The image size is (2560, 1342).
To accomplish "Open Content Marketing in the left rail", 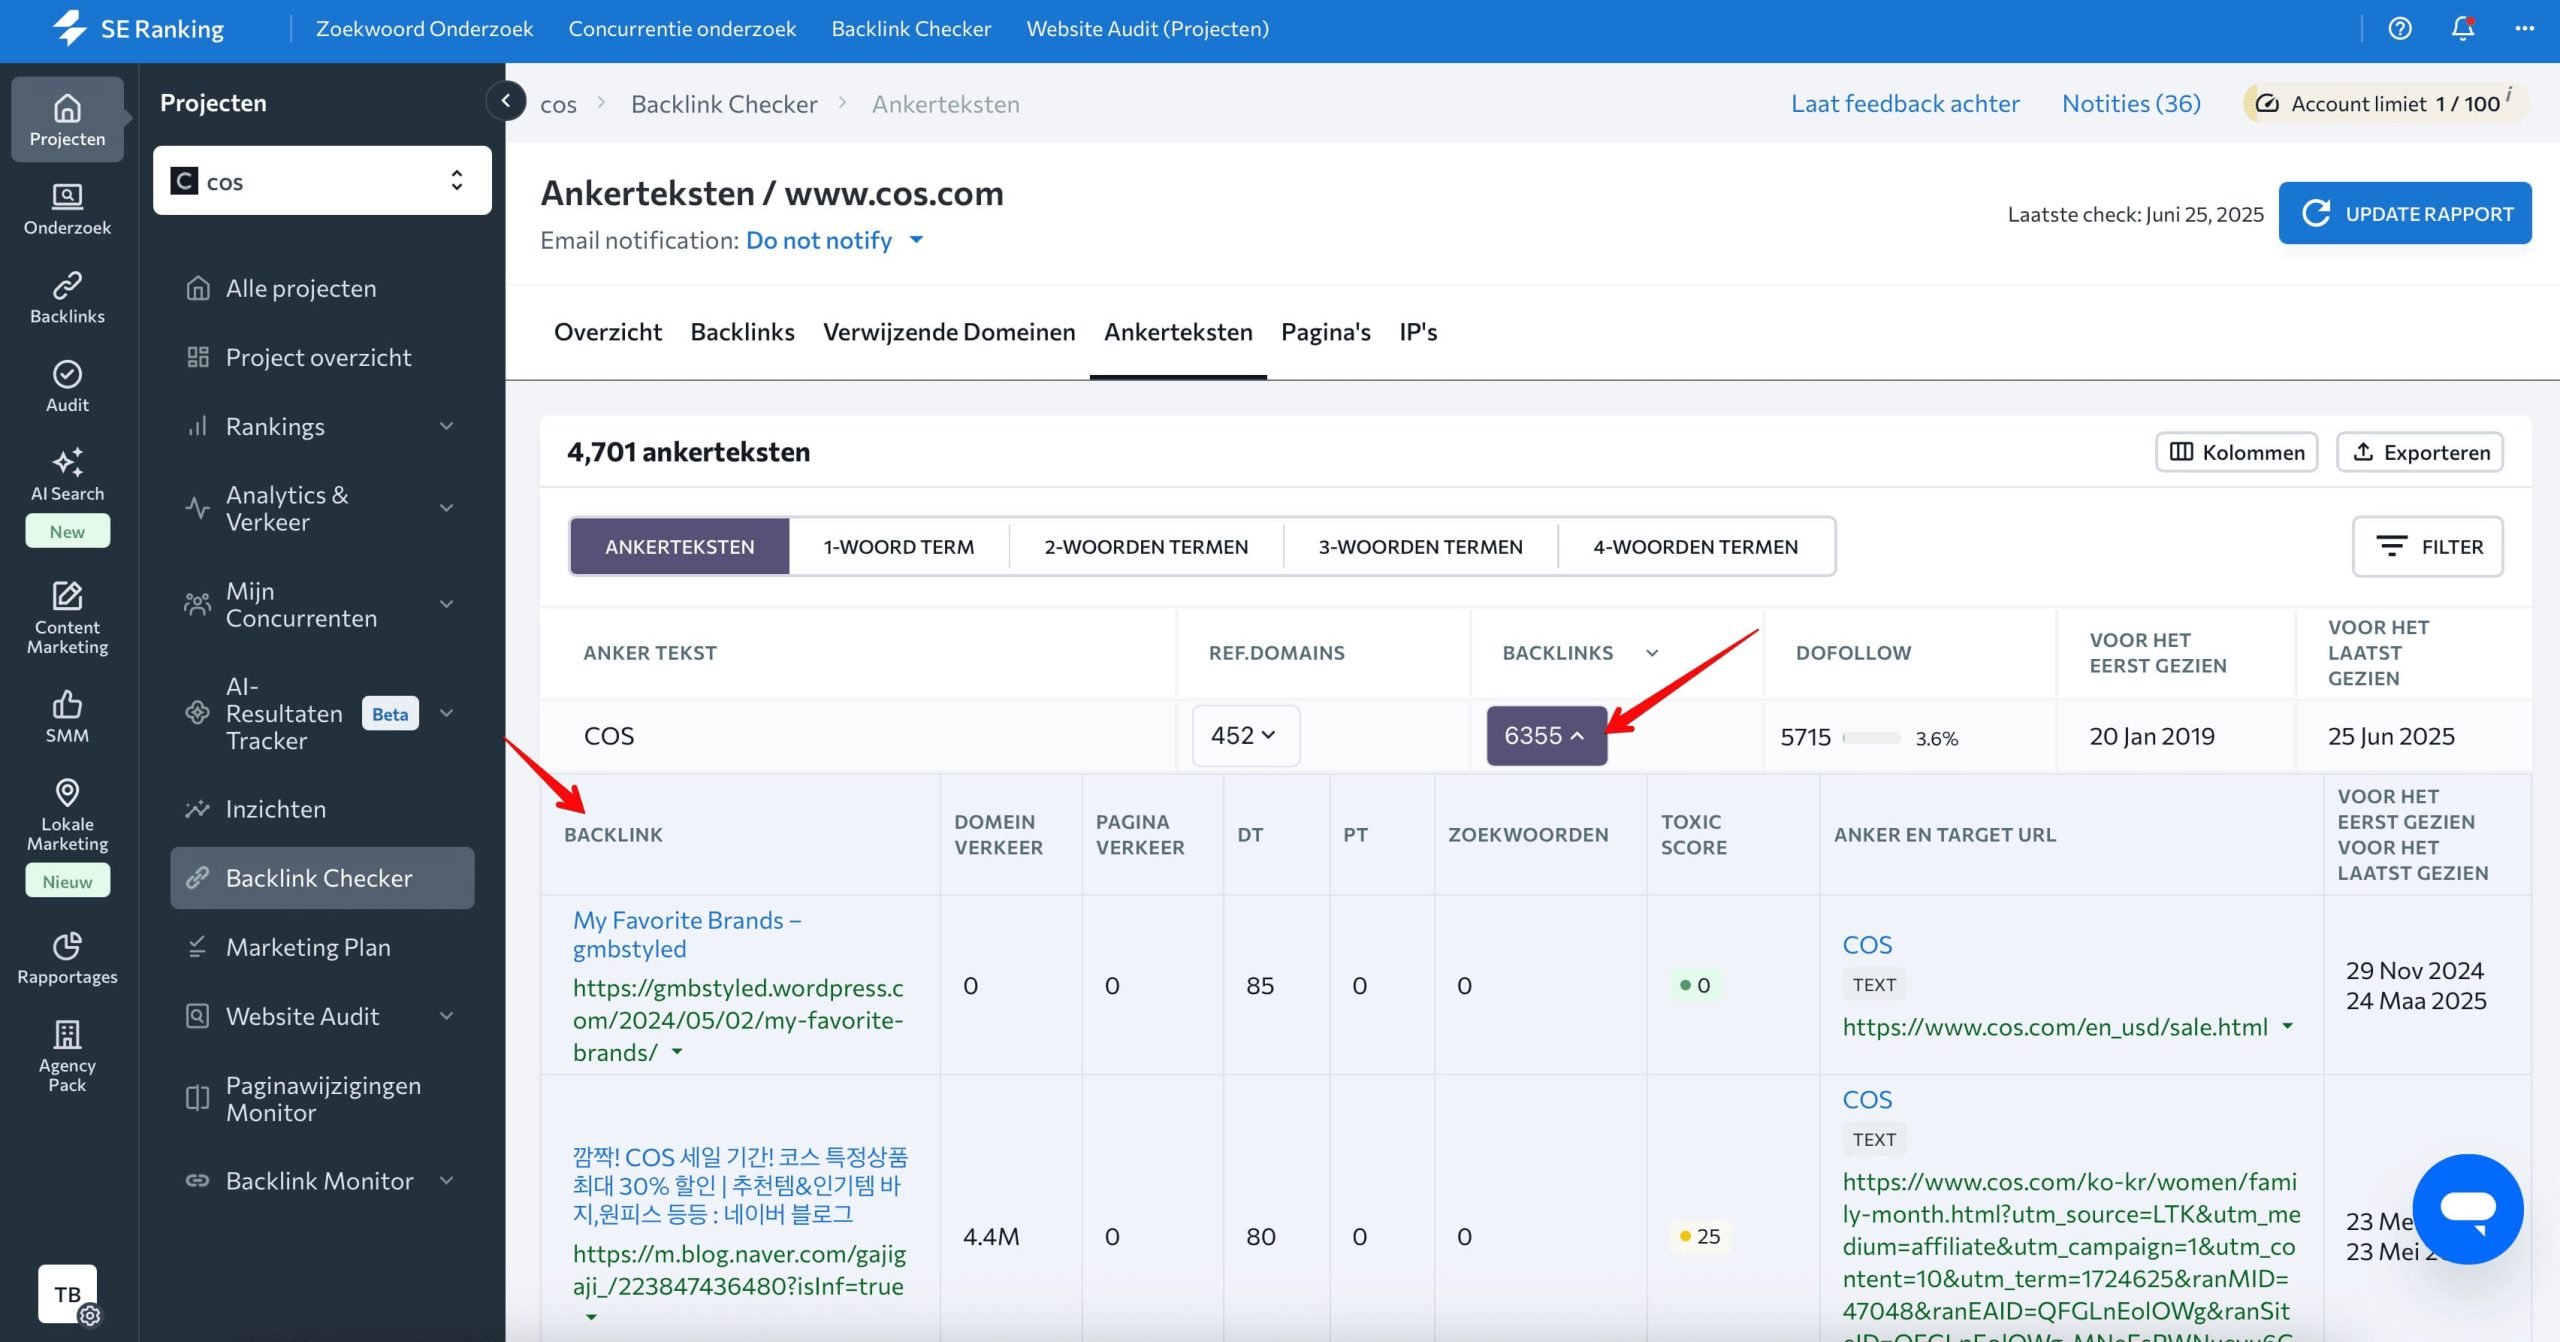I will pyautogui.click(x=67, y=618).
